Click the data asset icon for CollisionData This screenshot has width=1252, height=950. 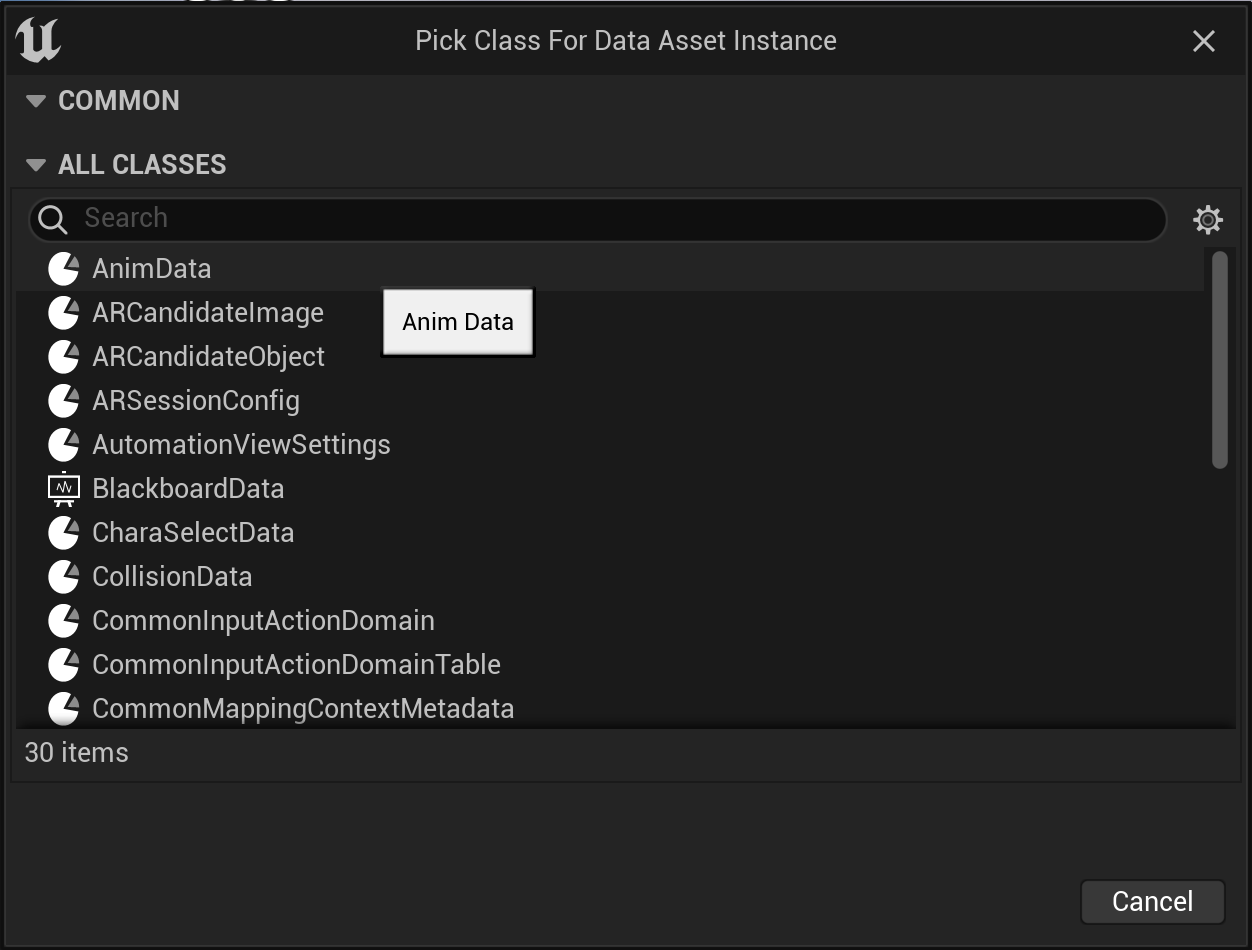tap(63, 576)
